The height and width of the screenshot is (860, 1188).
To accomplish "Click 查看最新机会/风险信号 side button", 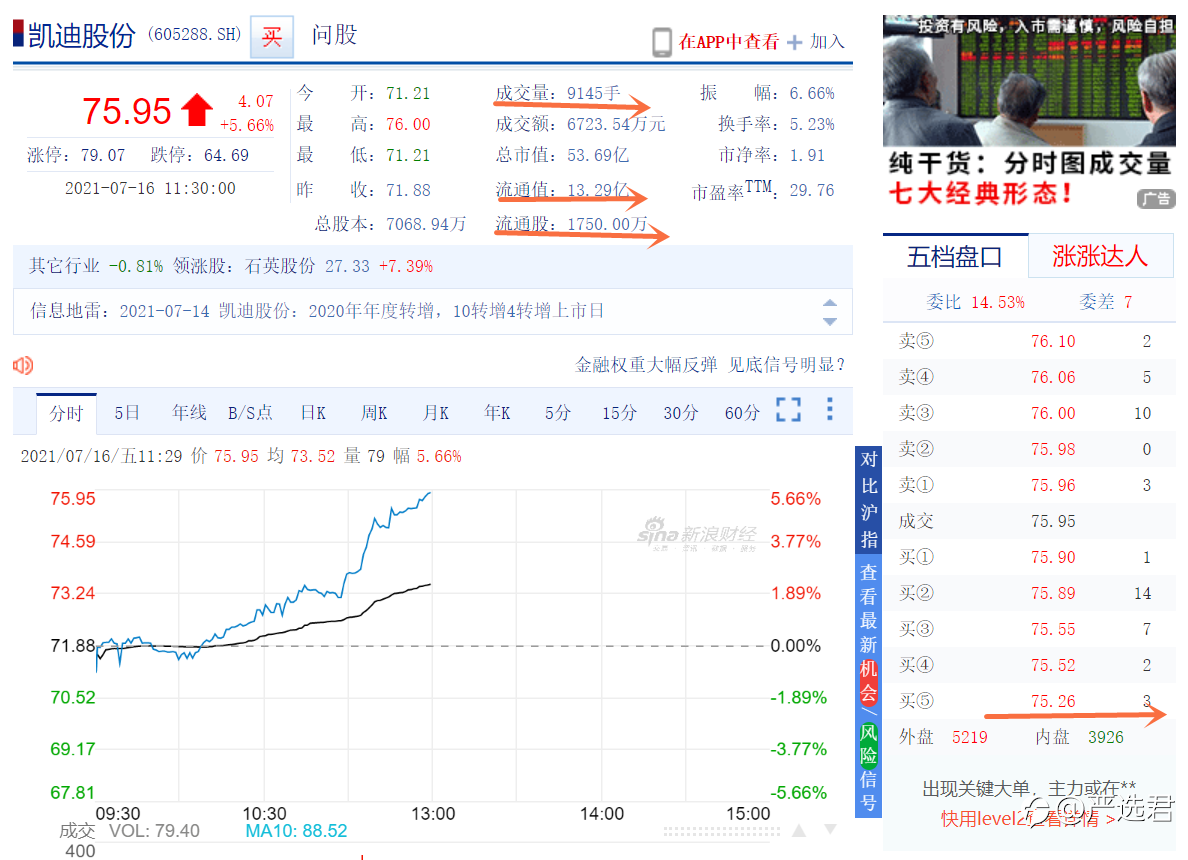I will pyautogui.click(x=869, y=686).
